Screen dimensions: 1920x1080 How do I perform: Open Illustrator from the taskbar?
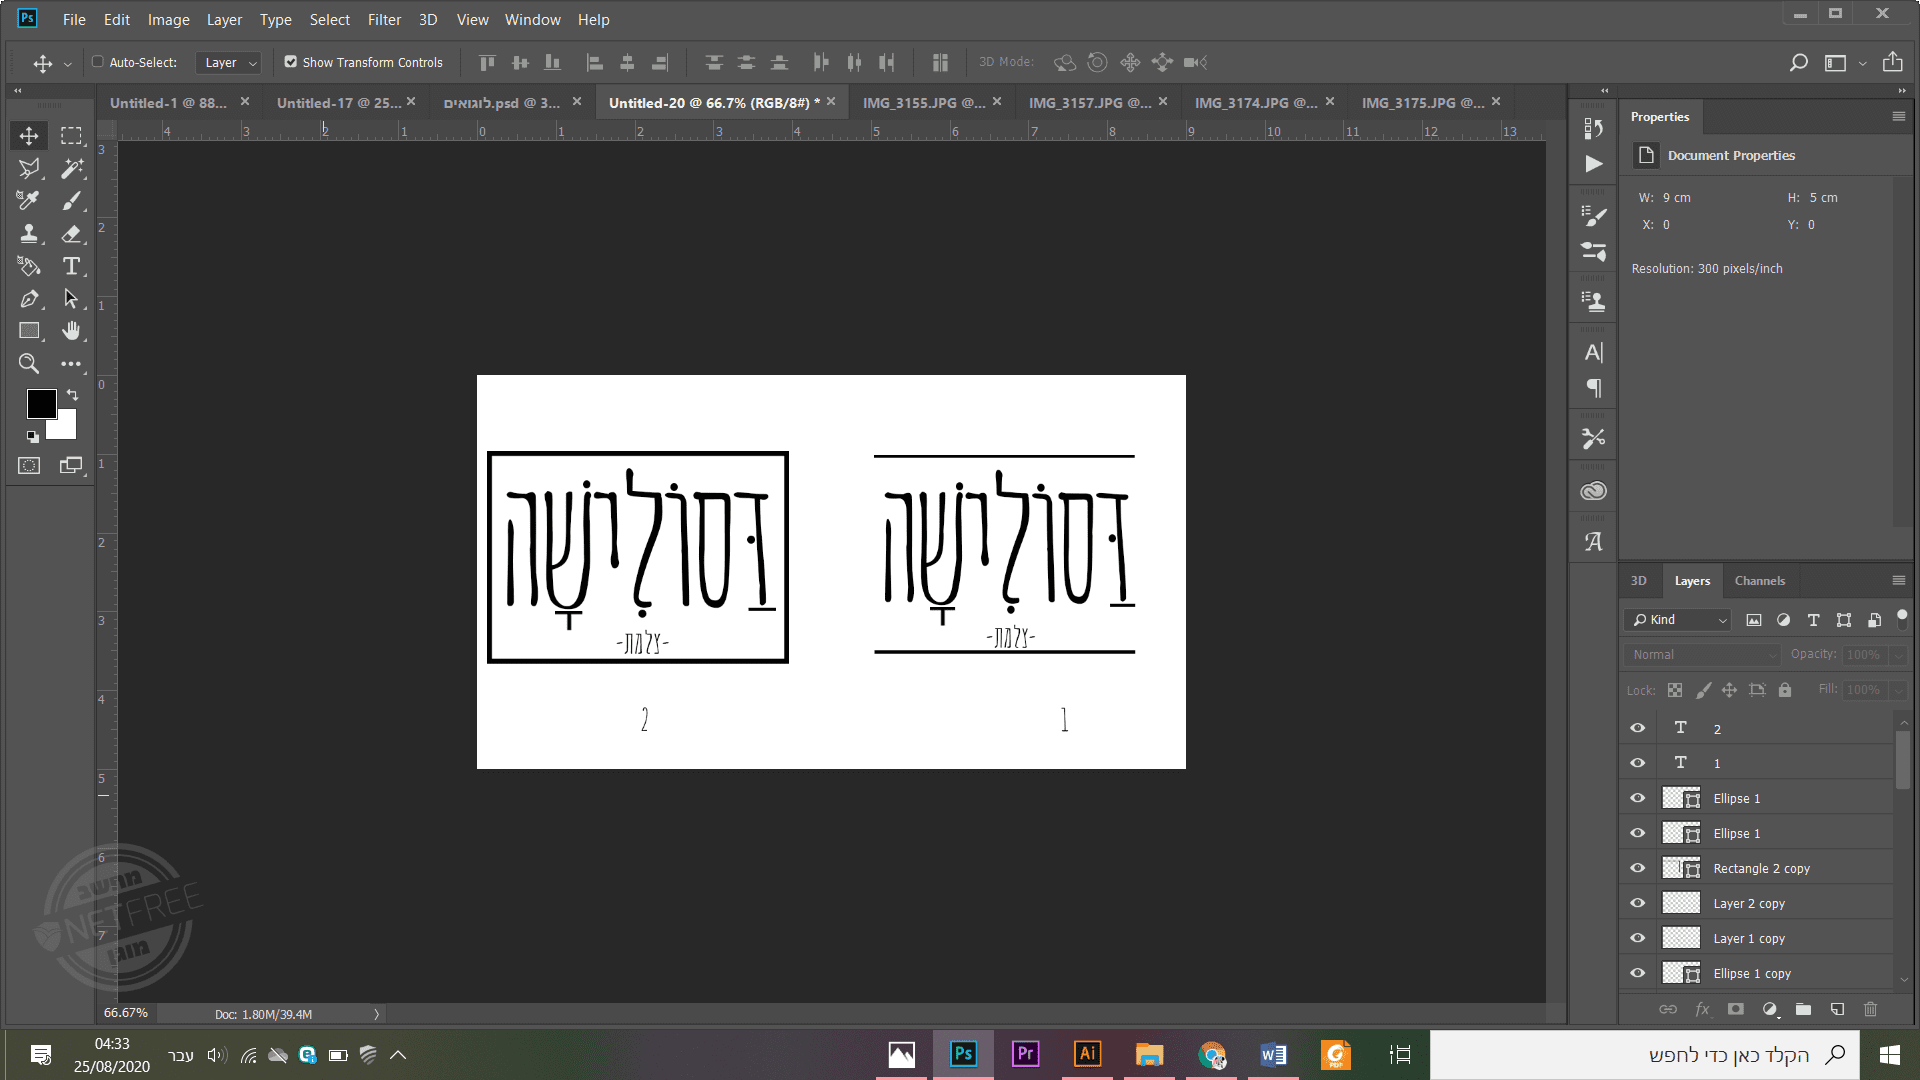click(1087, 1054)
